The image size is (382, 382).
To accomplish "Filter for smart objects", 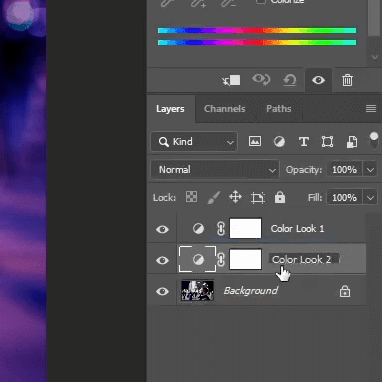I will point(352,142).
